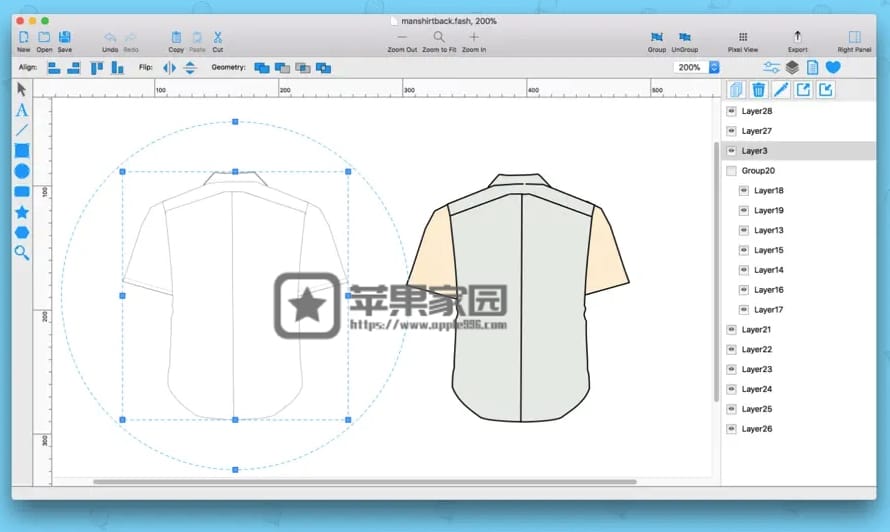Click the Export icon
Viewport: 890px width, 532px height.
tap(797, 37)
